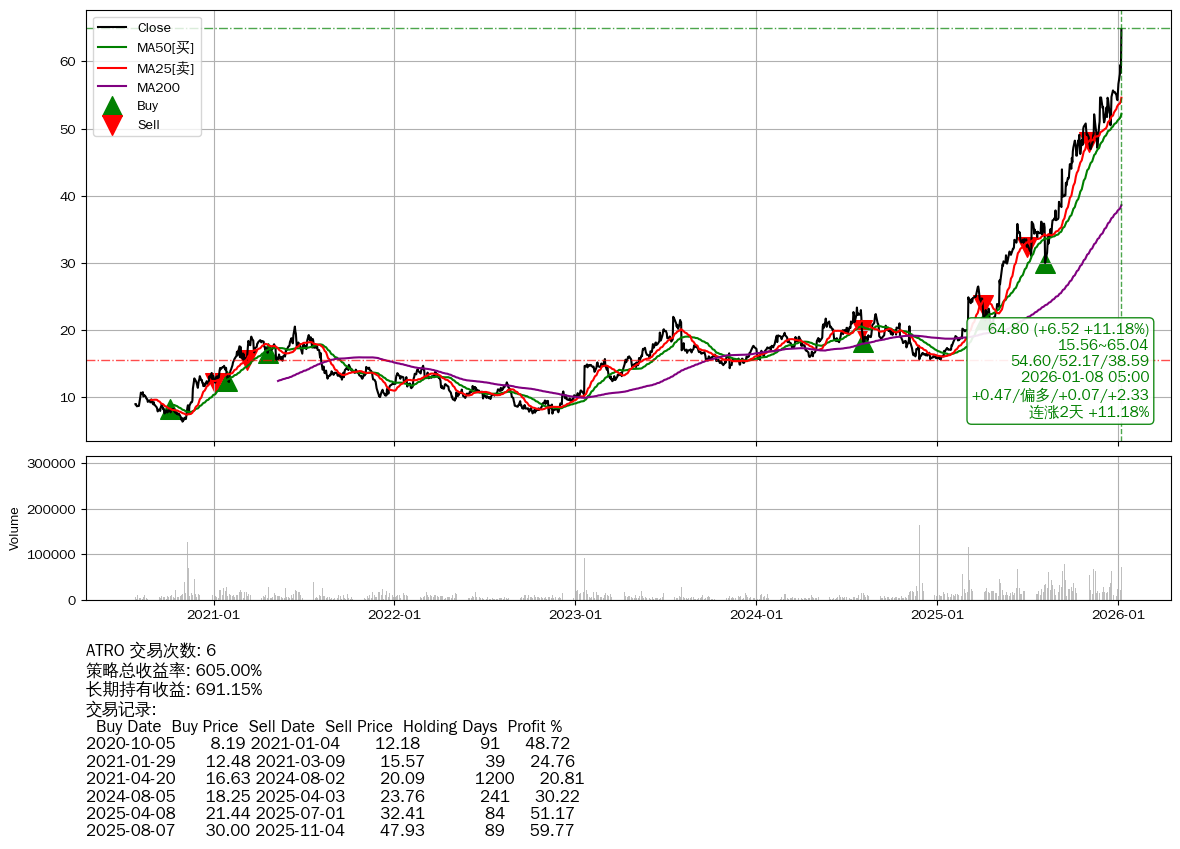The height and width of the screenshot is (849, 1180).
Task: Click the 策略总收益率 605.00% text
Action: pyautogui.click(x=174, y=670)
